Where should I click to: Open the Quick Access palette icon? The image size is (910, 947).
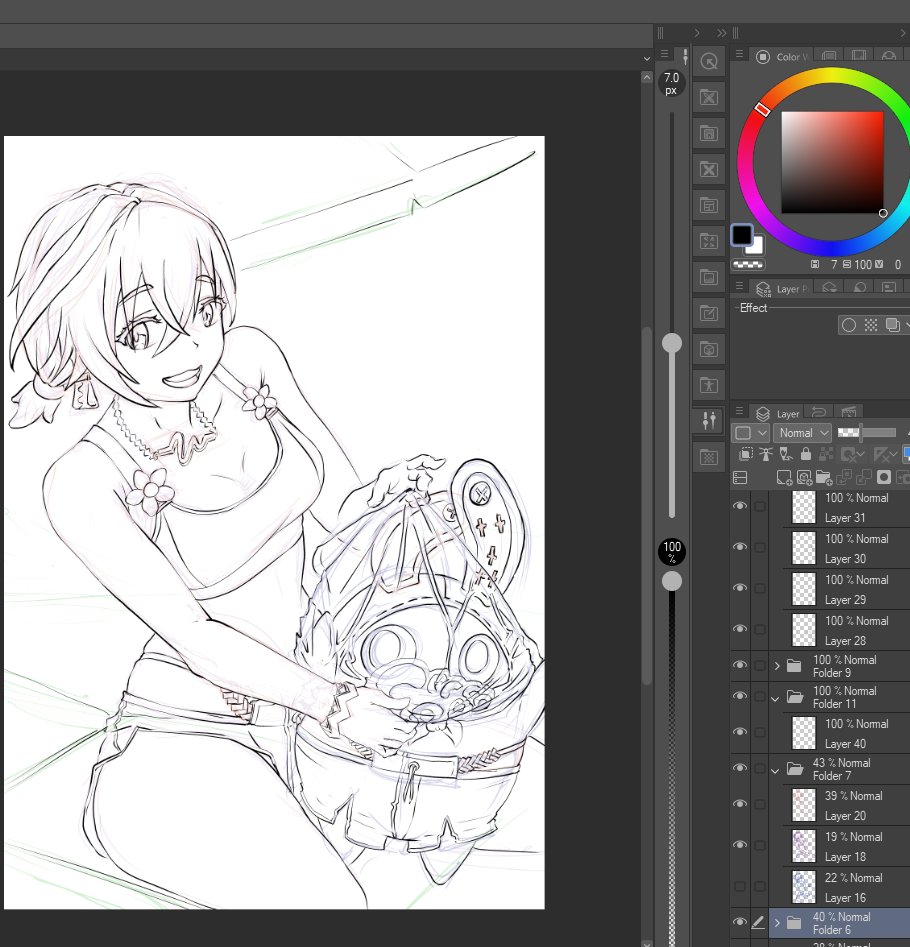[x=709, y=61]
